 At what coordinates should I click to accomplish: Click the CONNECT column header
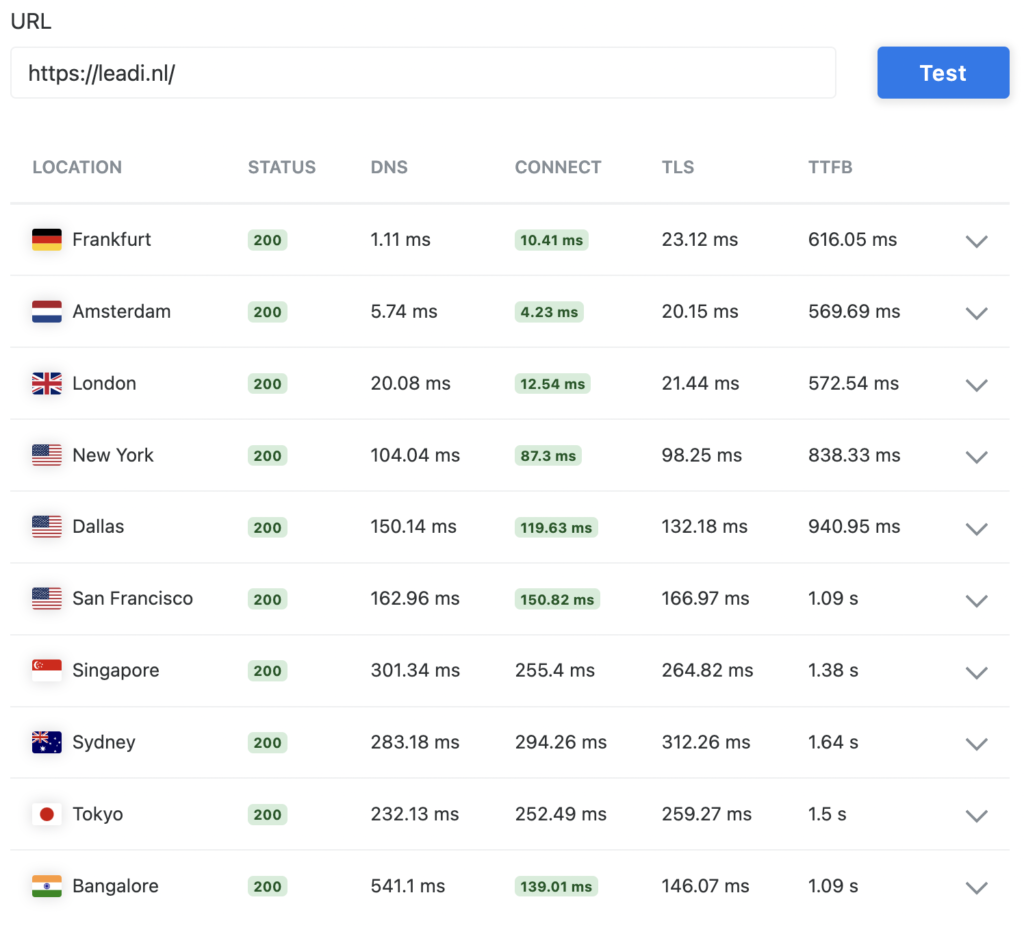[x=558, y=167]
